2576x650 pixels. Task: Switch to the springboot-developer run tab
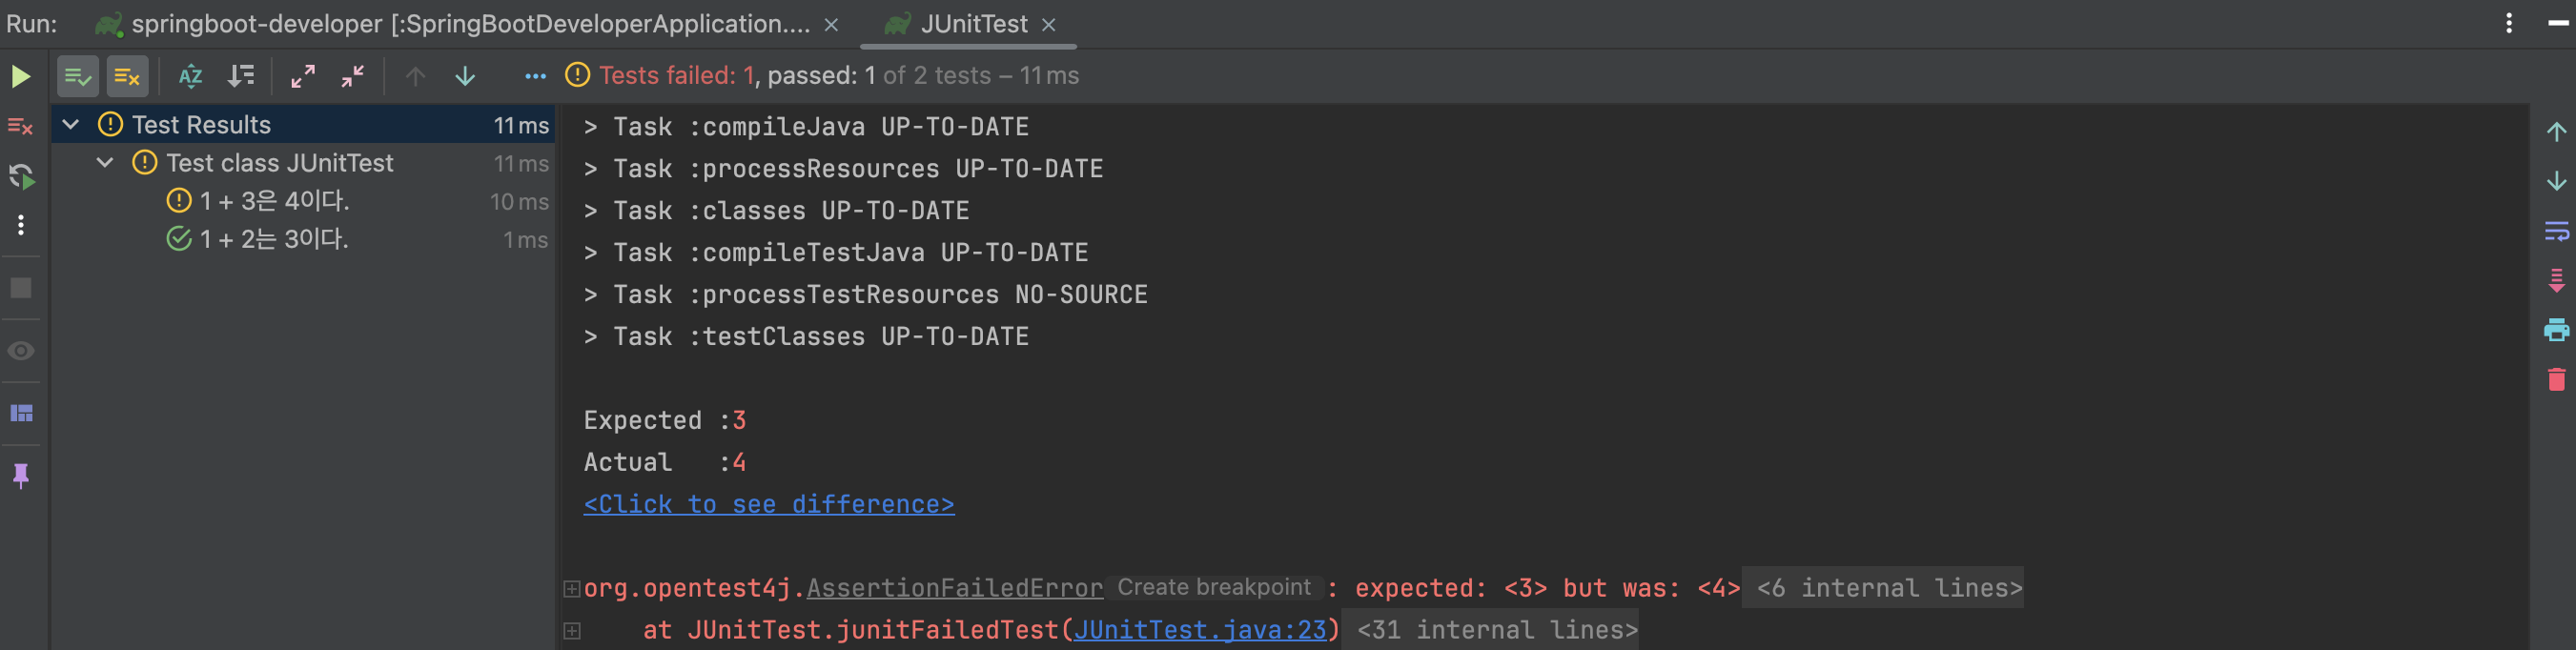pos(470,24)
